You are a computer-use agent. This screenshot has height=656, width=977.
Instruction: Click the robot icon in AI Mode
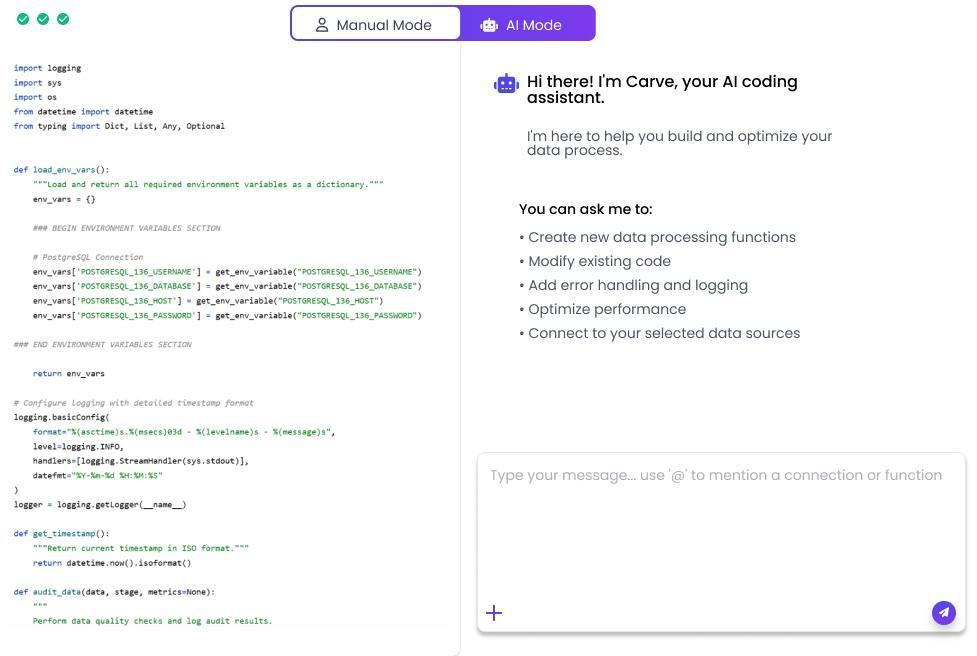[x=489, y=25]
